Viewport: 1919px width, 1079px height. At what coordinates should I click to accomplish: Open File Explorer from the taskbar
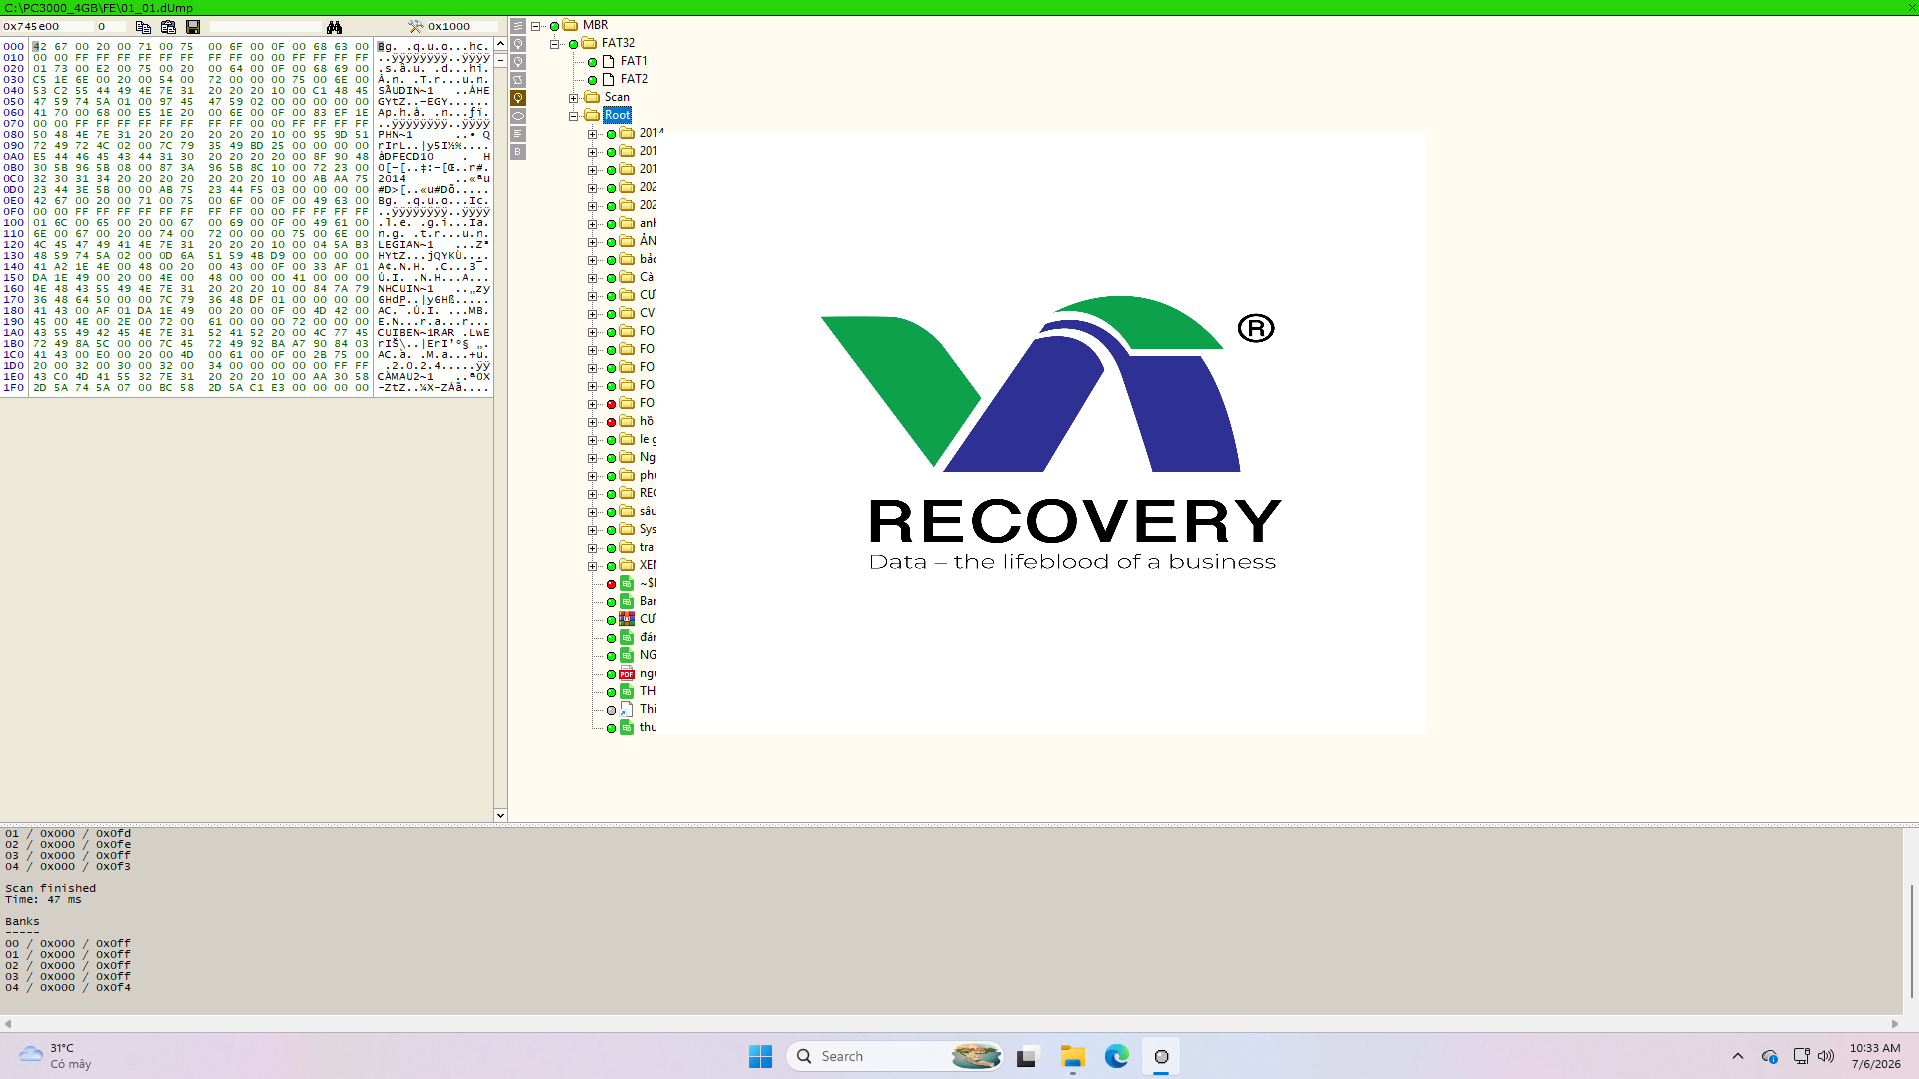[x=1073, y=1057]
